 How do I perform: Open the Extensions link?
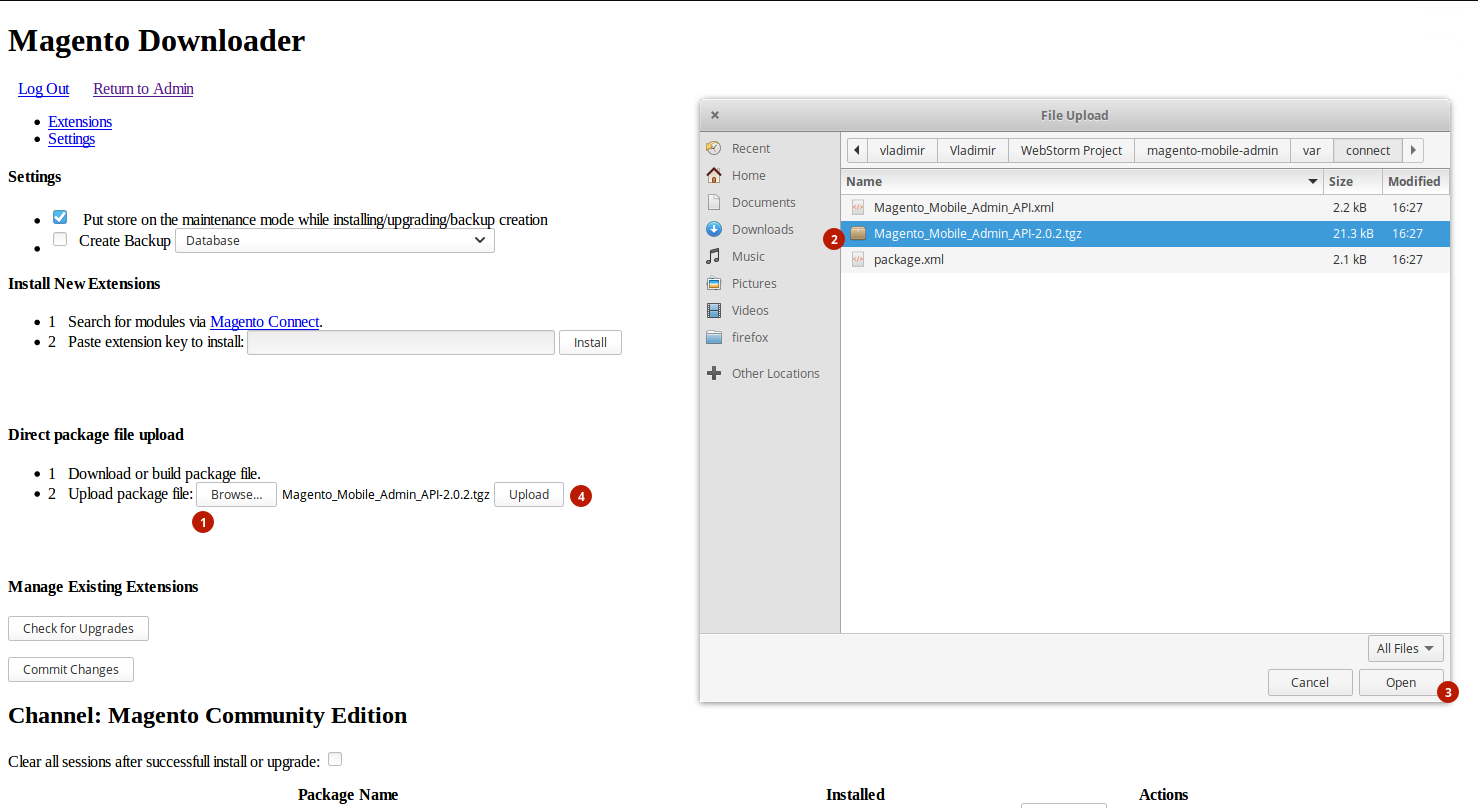[x=80, y=121]
